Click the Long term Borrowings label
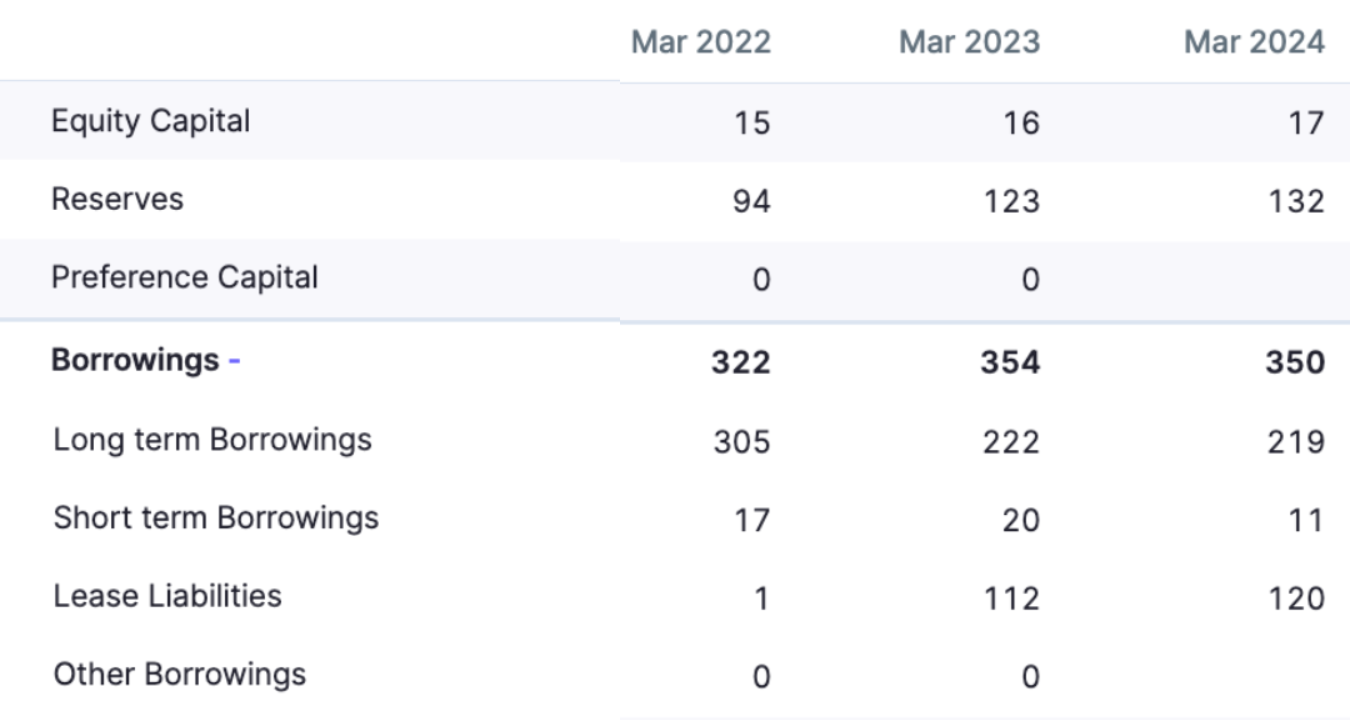 (x=213, y=440)
